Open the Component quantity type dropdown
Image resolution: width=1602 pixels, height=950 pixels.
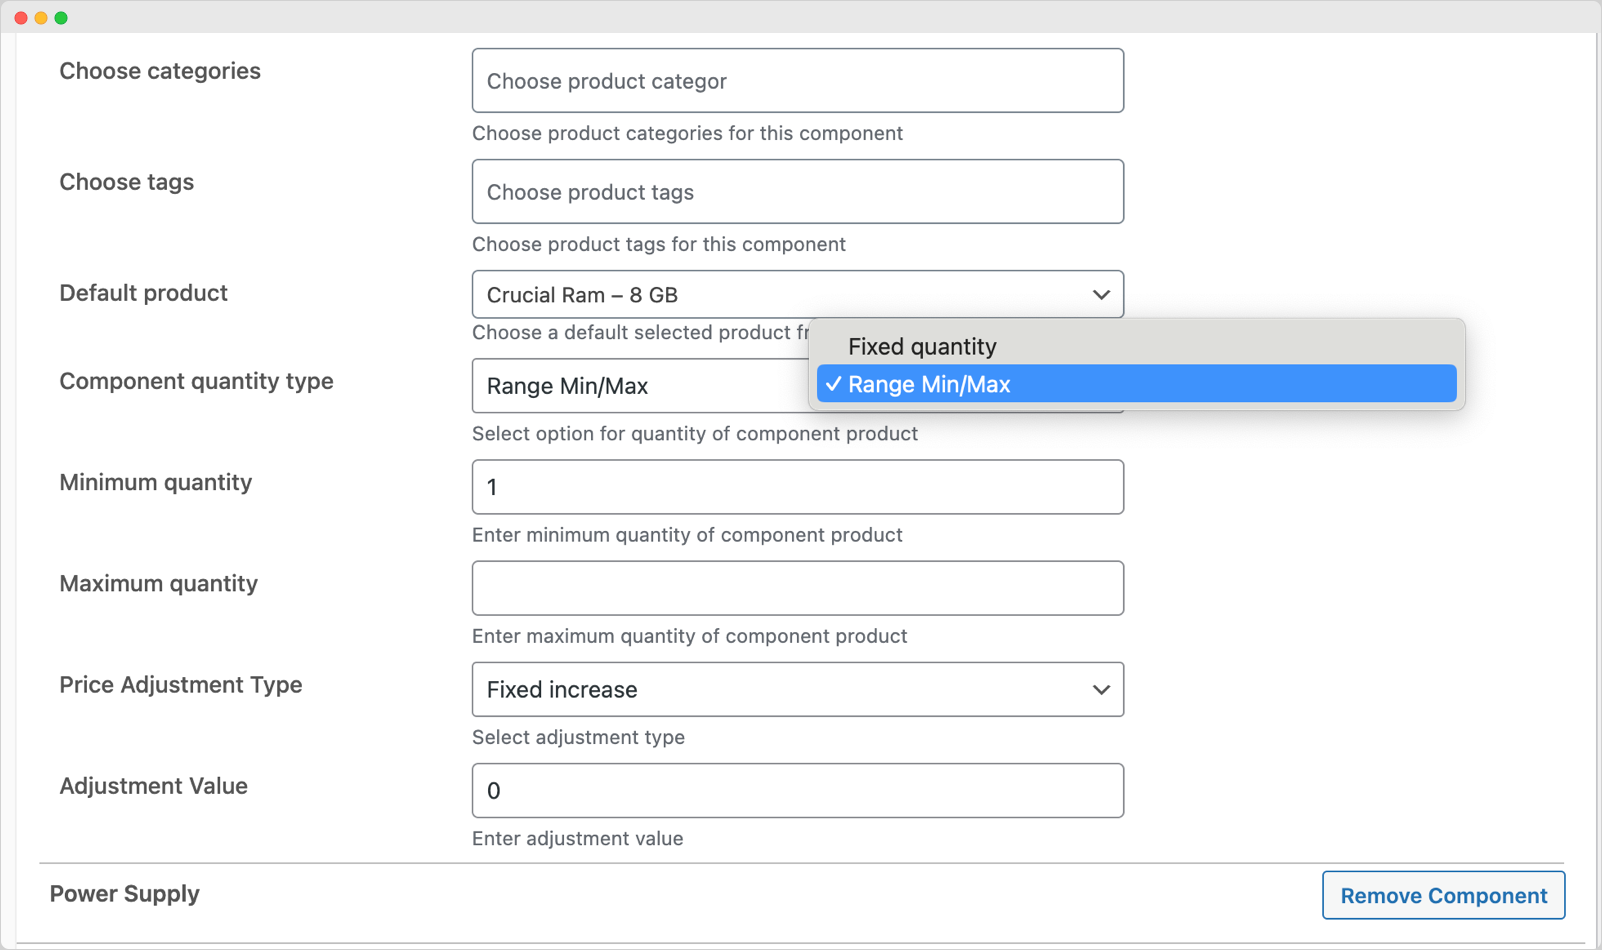click(640, 386)
